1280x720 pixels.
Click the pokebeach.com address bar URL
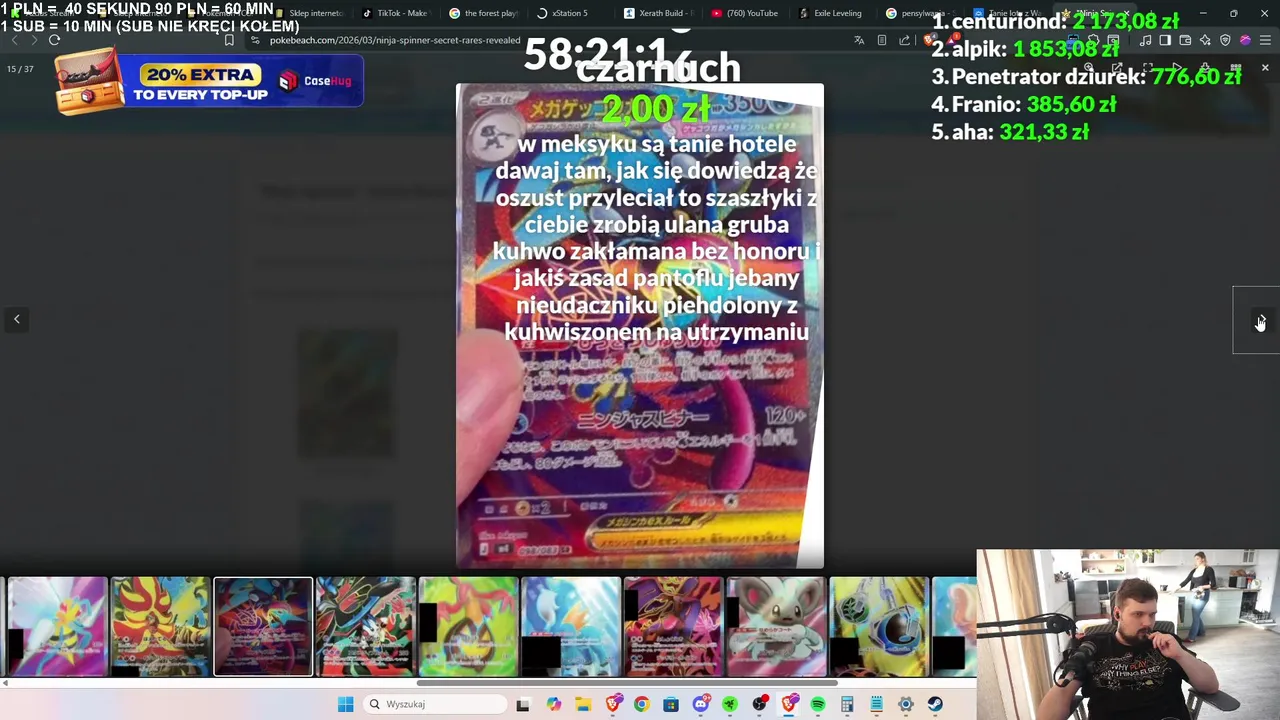pos(395,40)
